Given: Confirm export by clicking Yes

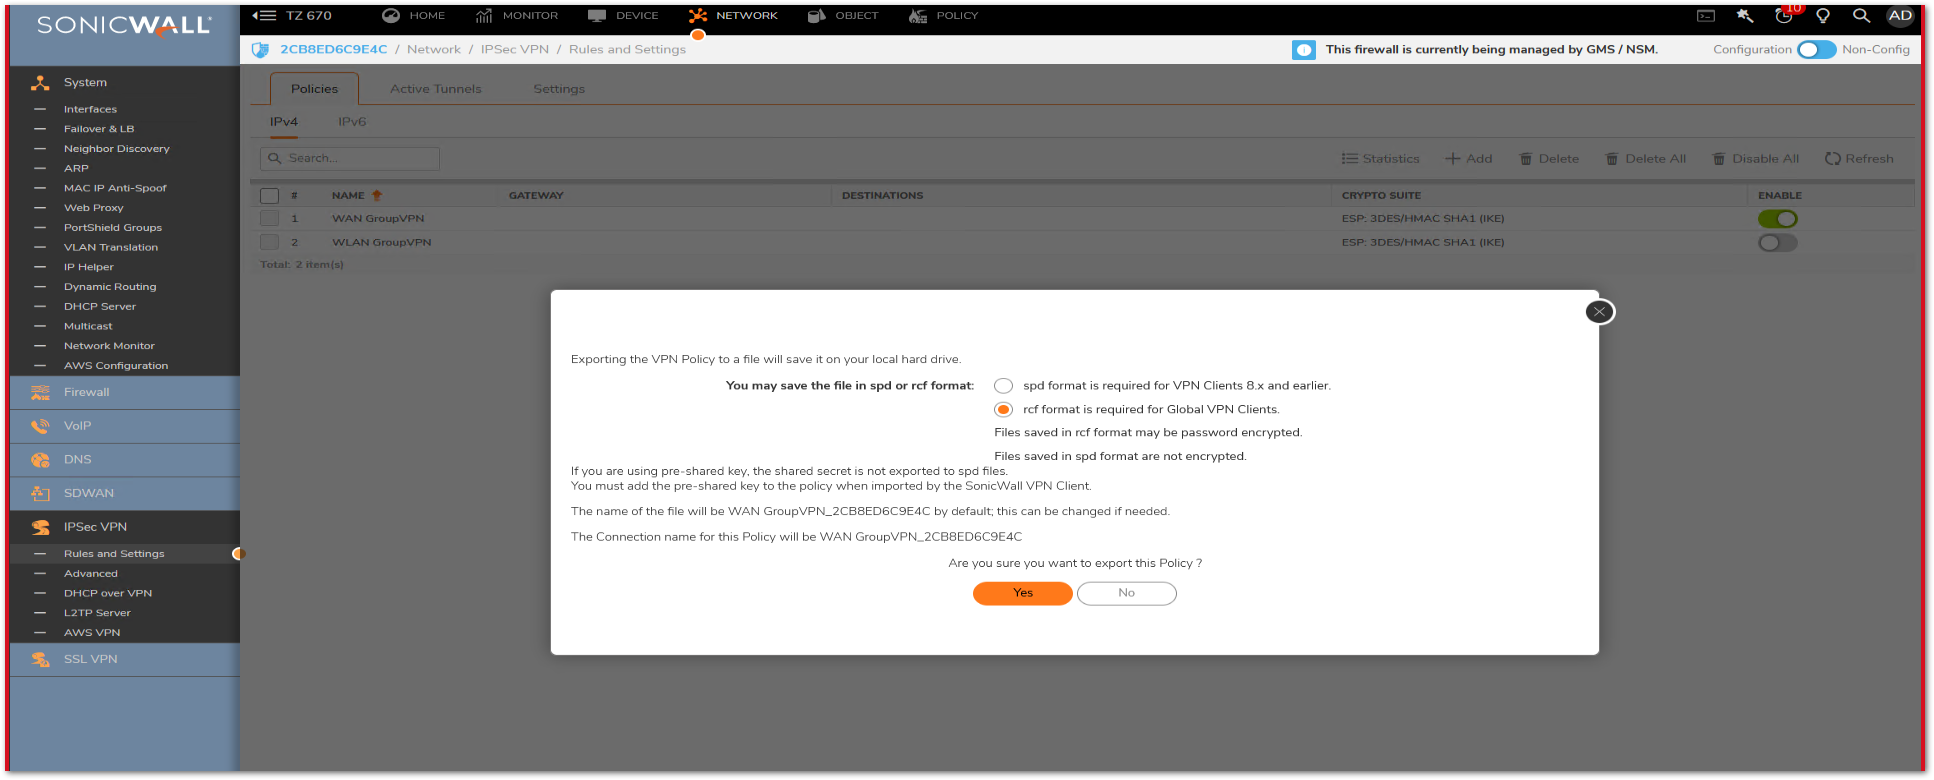Looking at the screenshot, I should tap(1022, 594).
